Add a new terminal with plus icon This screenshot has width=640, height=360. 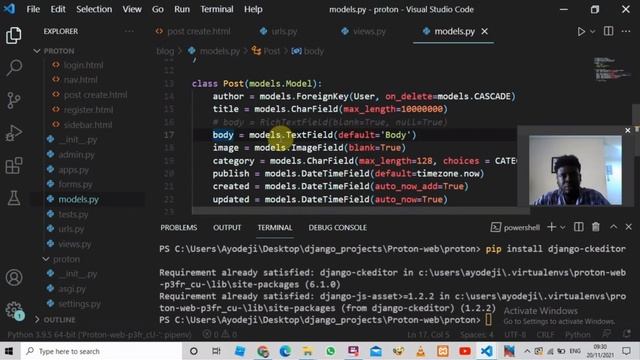click(x=551, y=227)
